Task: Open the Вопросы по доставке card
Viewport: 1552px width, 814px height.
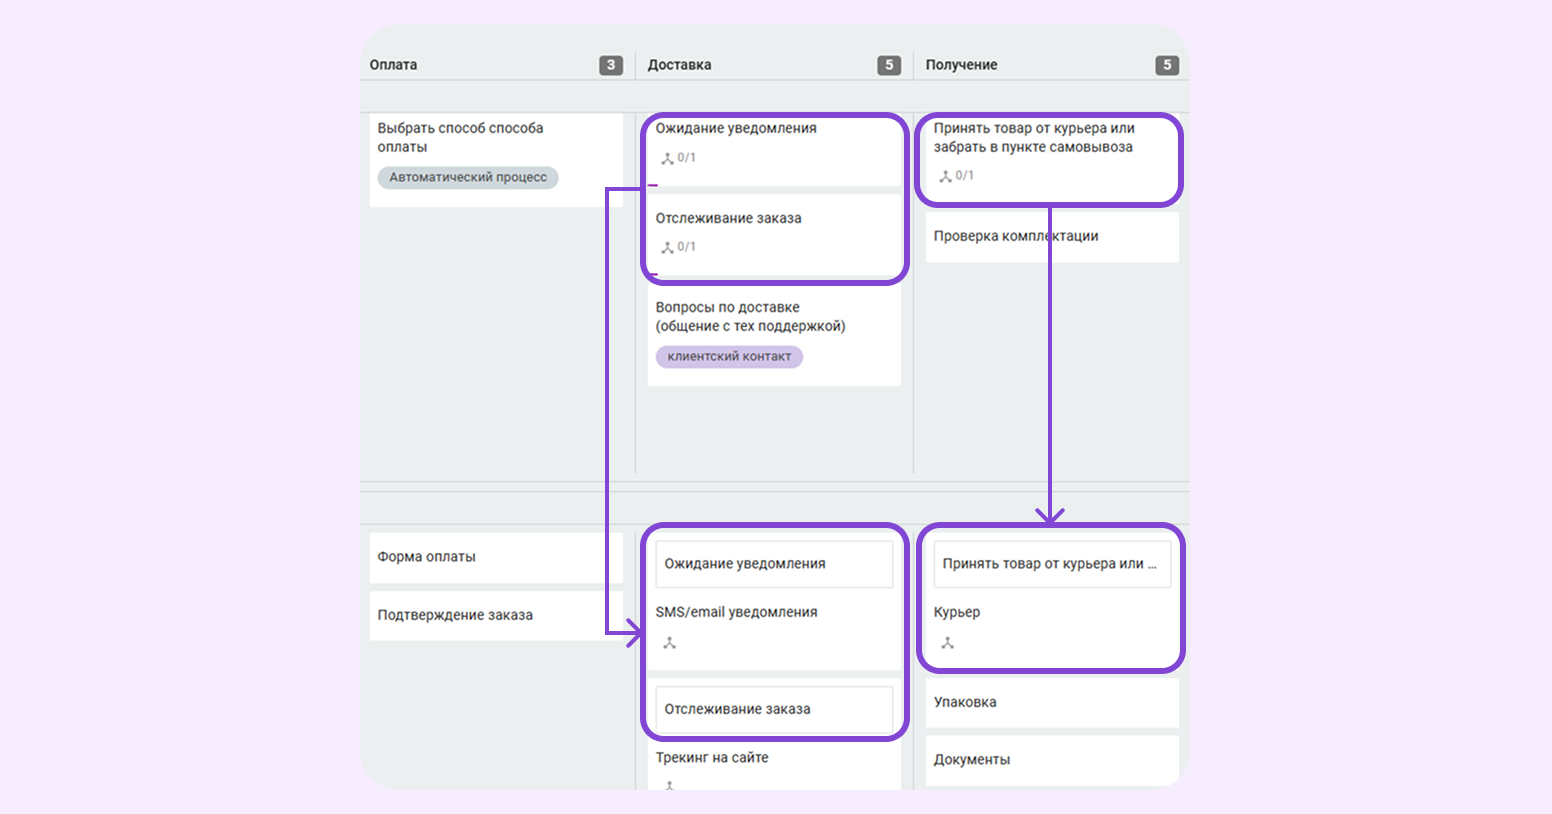Action: pyautogui.click(x=774, y=338)
